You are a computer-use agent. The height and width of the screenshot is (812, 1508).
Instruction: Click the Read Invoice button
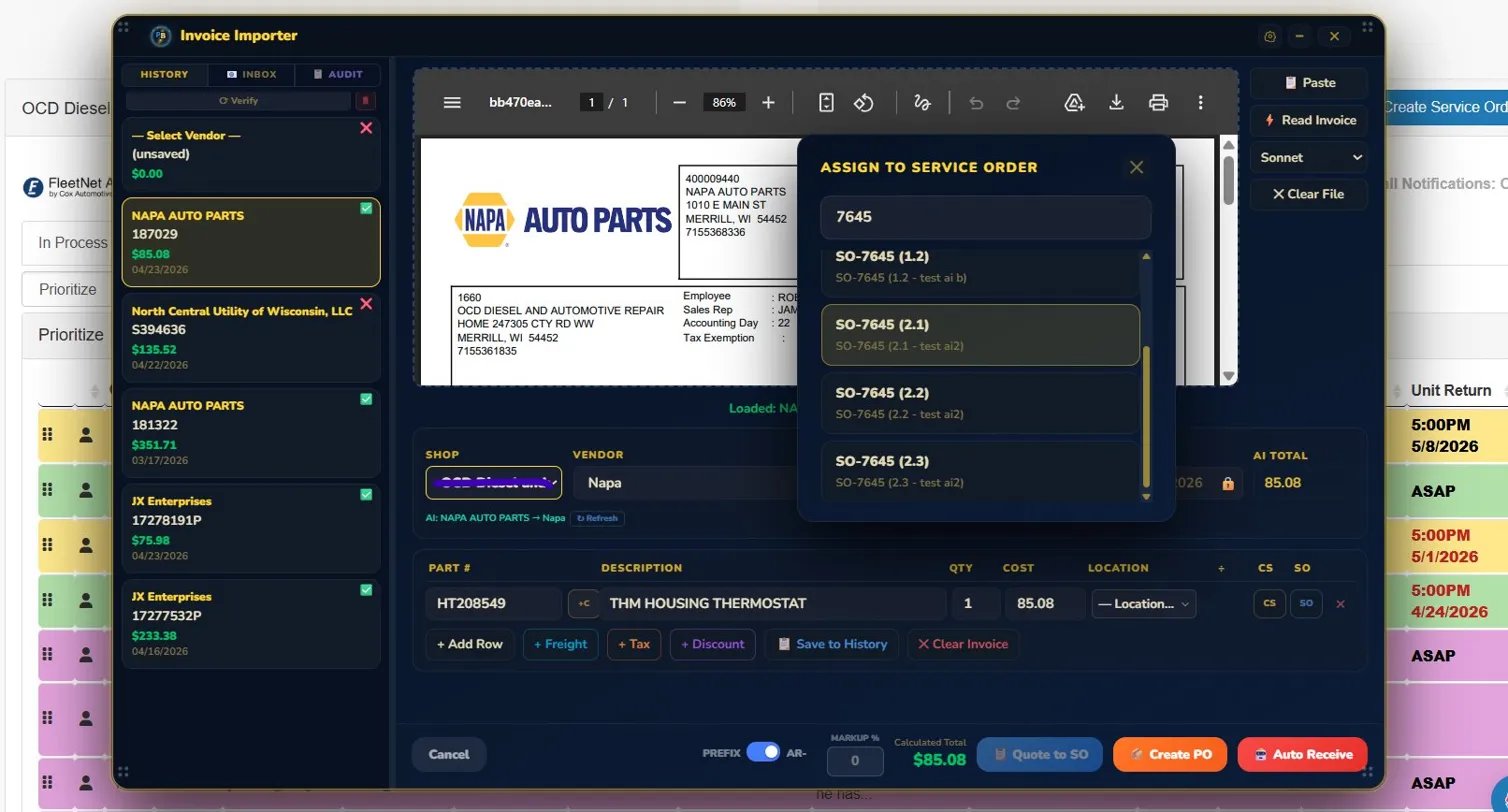[x=1309, y=120]
